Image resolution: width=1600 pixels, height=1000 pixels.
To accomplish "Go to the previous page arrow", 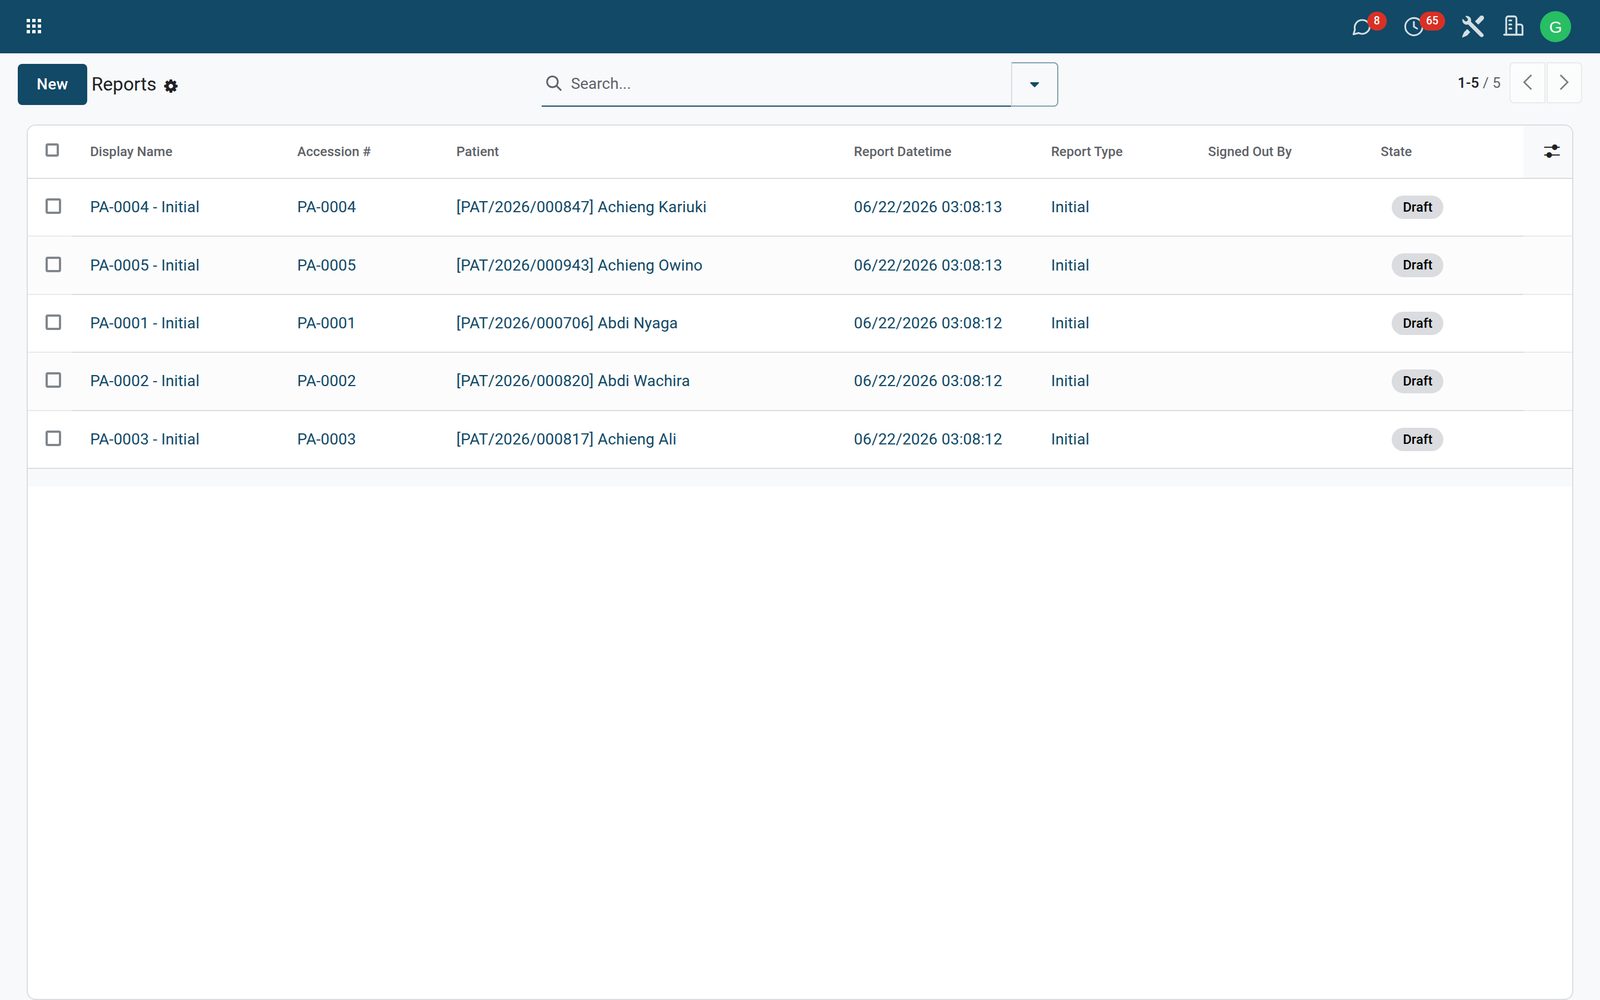I will (x=1527, y=83).
